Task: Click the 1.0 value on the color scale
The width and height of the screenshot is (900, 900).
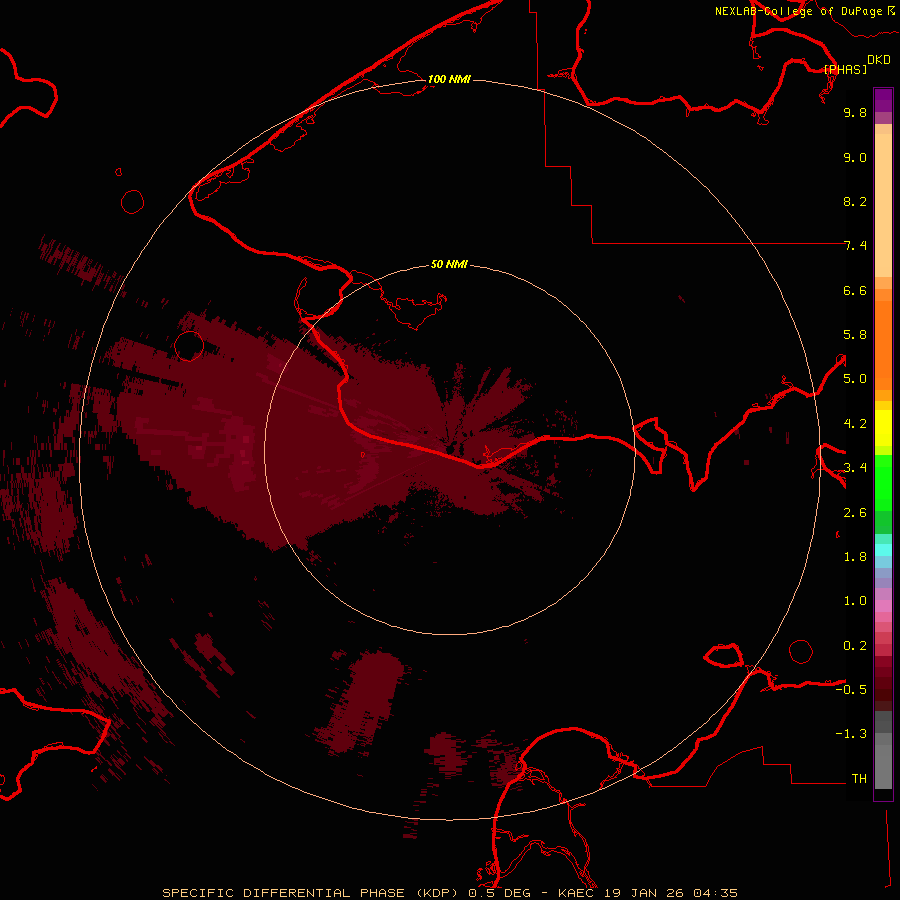Action: click(855, 601)
